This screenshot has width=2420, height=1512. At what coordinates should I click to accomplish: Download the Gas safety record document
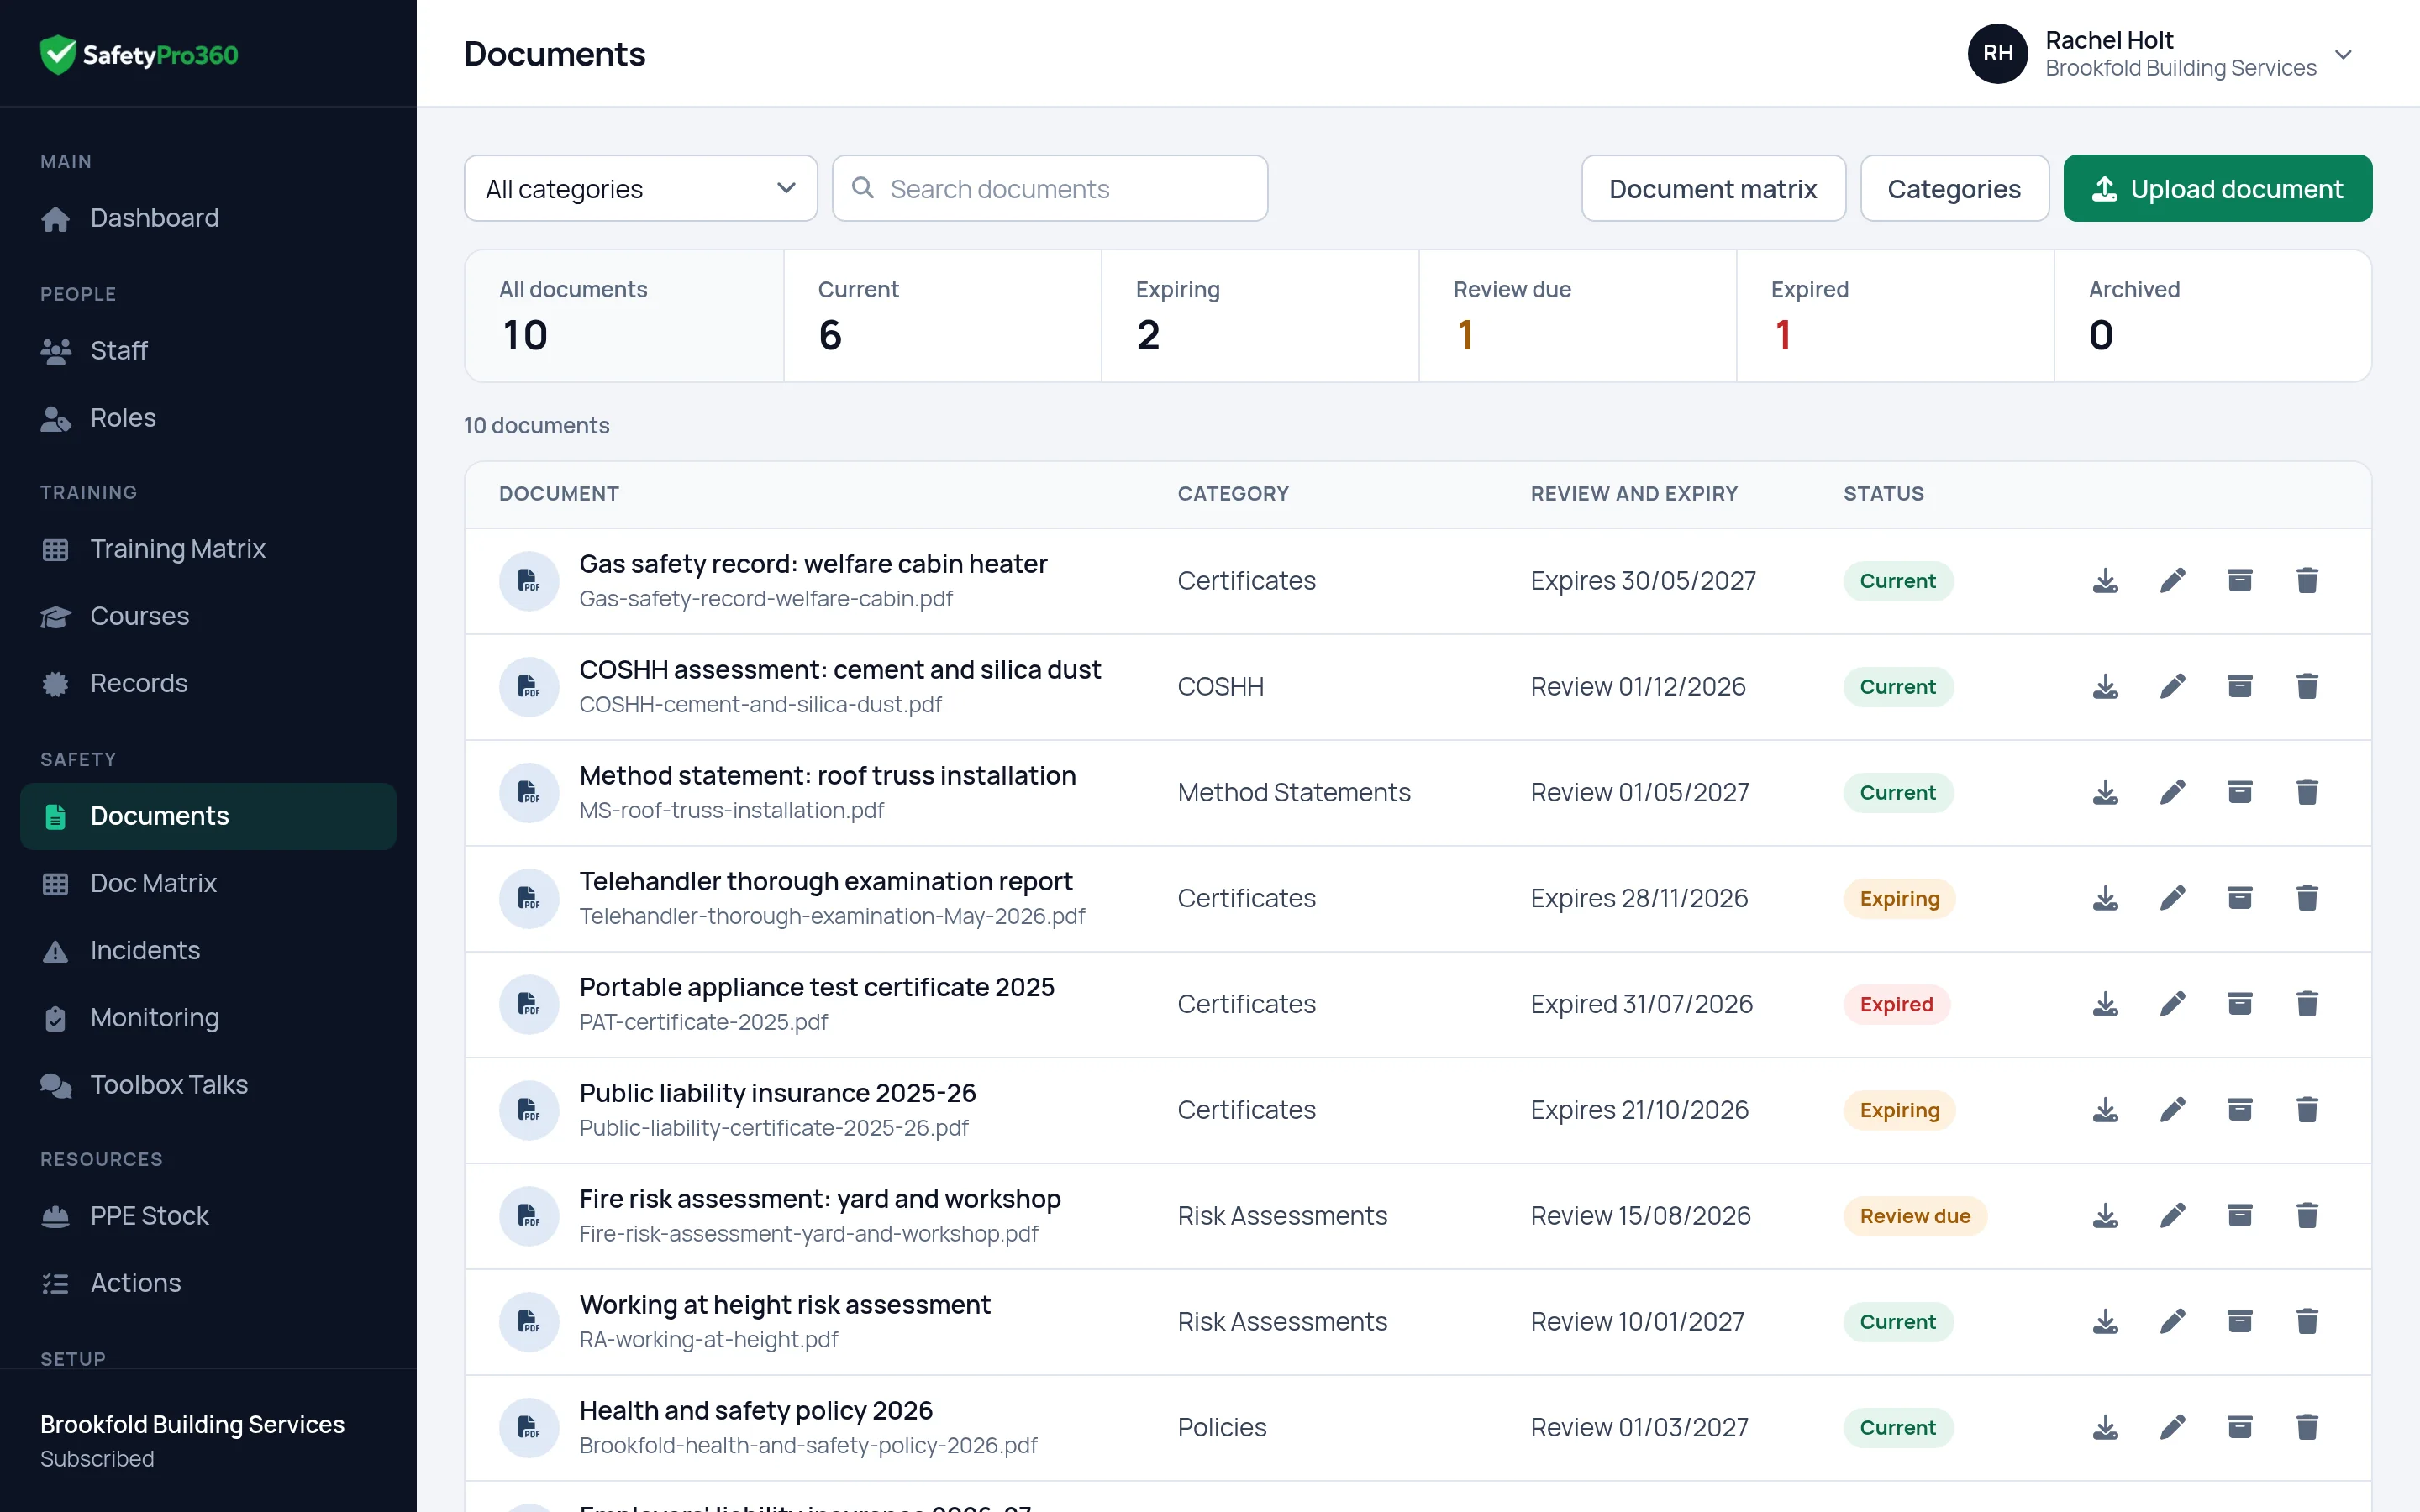[2105, 581]
